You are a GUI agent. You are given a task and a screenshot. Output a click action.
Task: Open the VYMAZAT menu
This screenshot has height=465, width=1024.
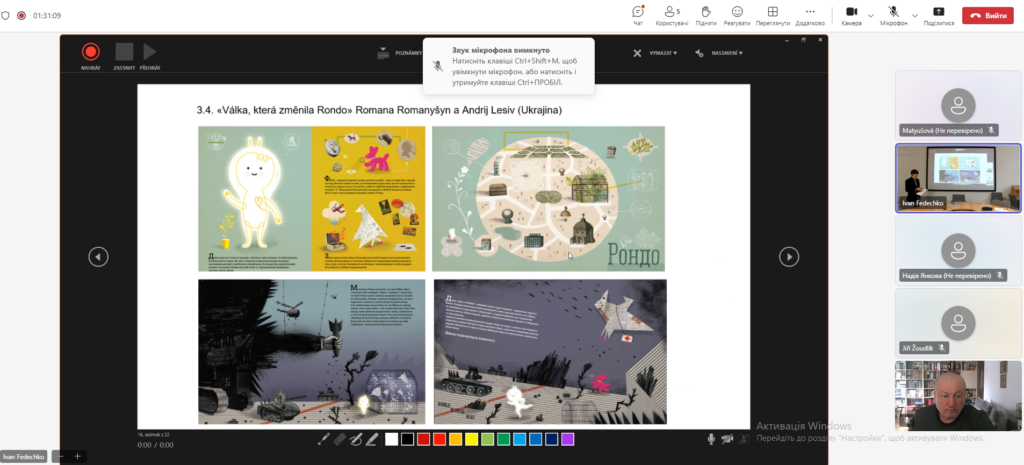click(655, 53)
